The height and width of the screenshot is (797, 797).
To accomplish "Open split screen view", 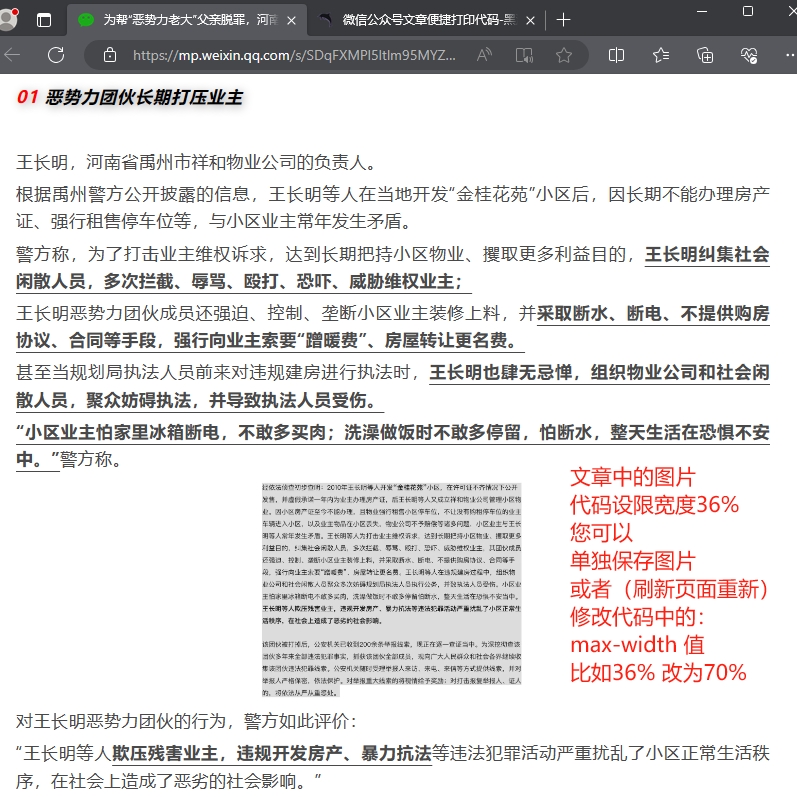I will click(x=616, y=55).
